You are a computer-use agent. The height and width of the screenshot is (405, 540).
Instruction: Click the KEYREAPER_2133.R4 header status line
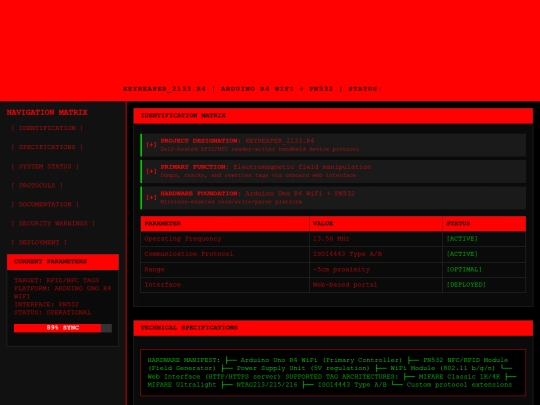(x=252, y=89)
